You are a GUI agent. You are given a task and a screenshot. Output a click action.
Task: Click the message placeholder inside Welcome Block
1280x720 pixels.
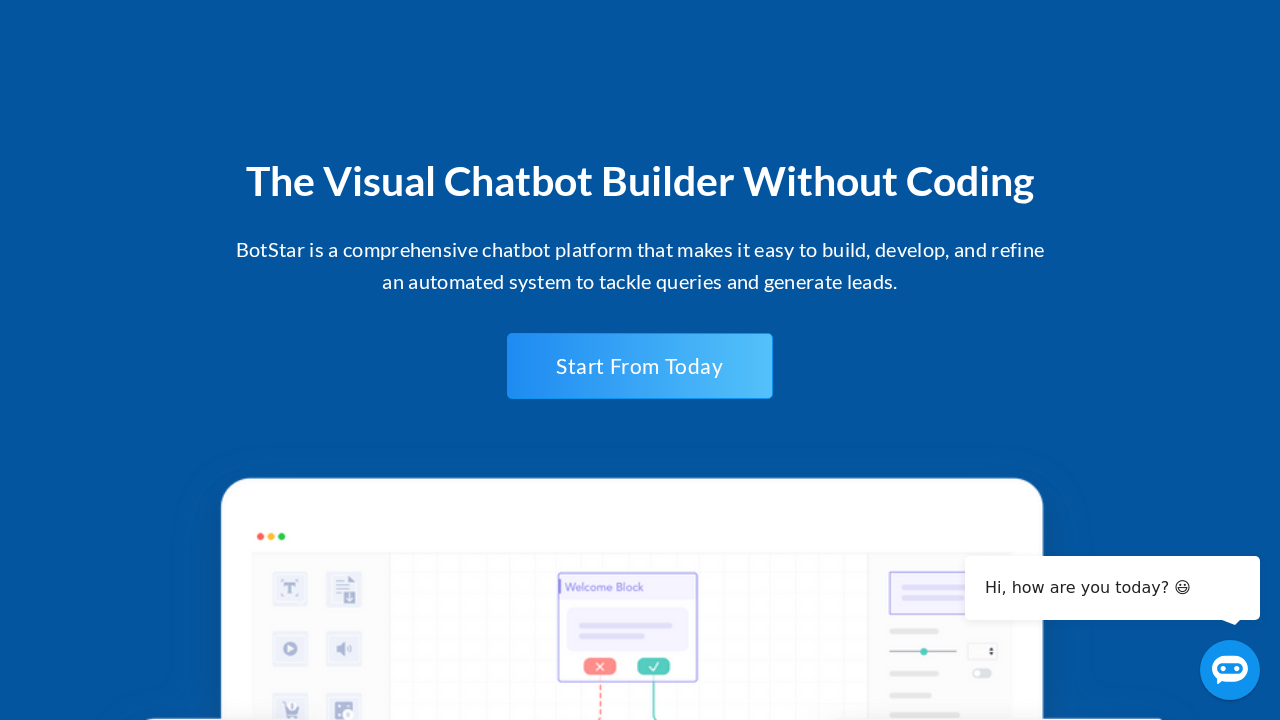click(x=627, y=630)
